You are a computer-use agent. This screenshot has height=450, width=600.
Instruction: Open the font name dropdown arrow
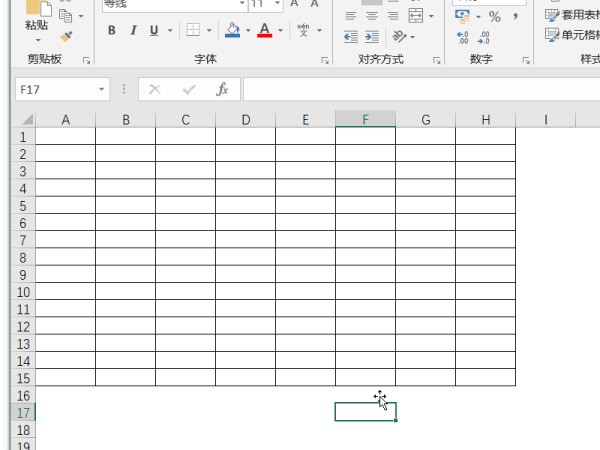[x=242, y=3]
